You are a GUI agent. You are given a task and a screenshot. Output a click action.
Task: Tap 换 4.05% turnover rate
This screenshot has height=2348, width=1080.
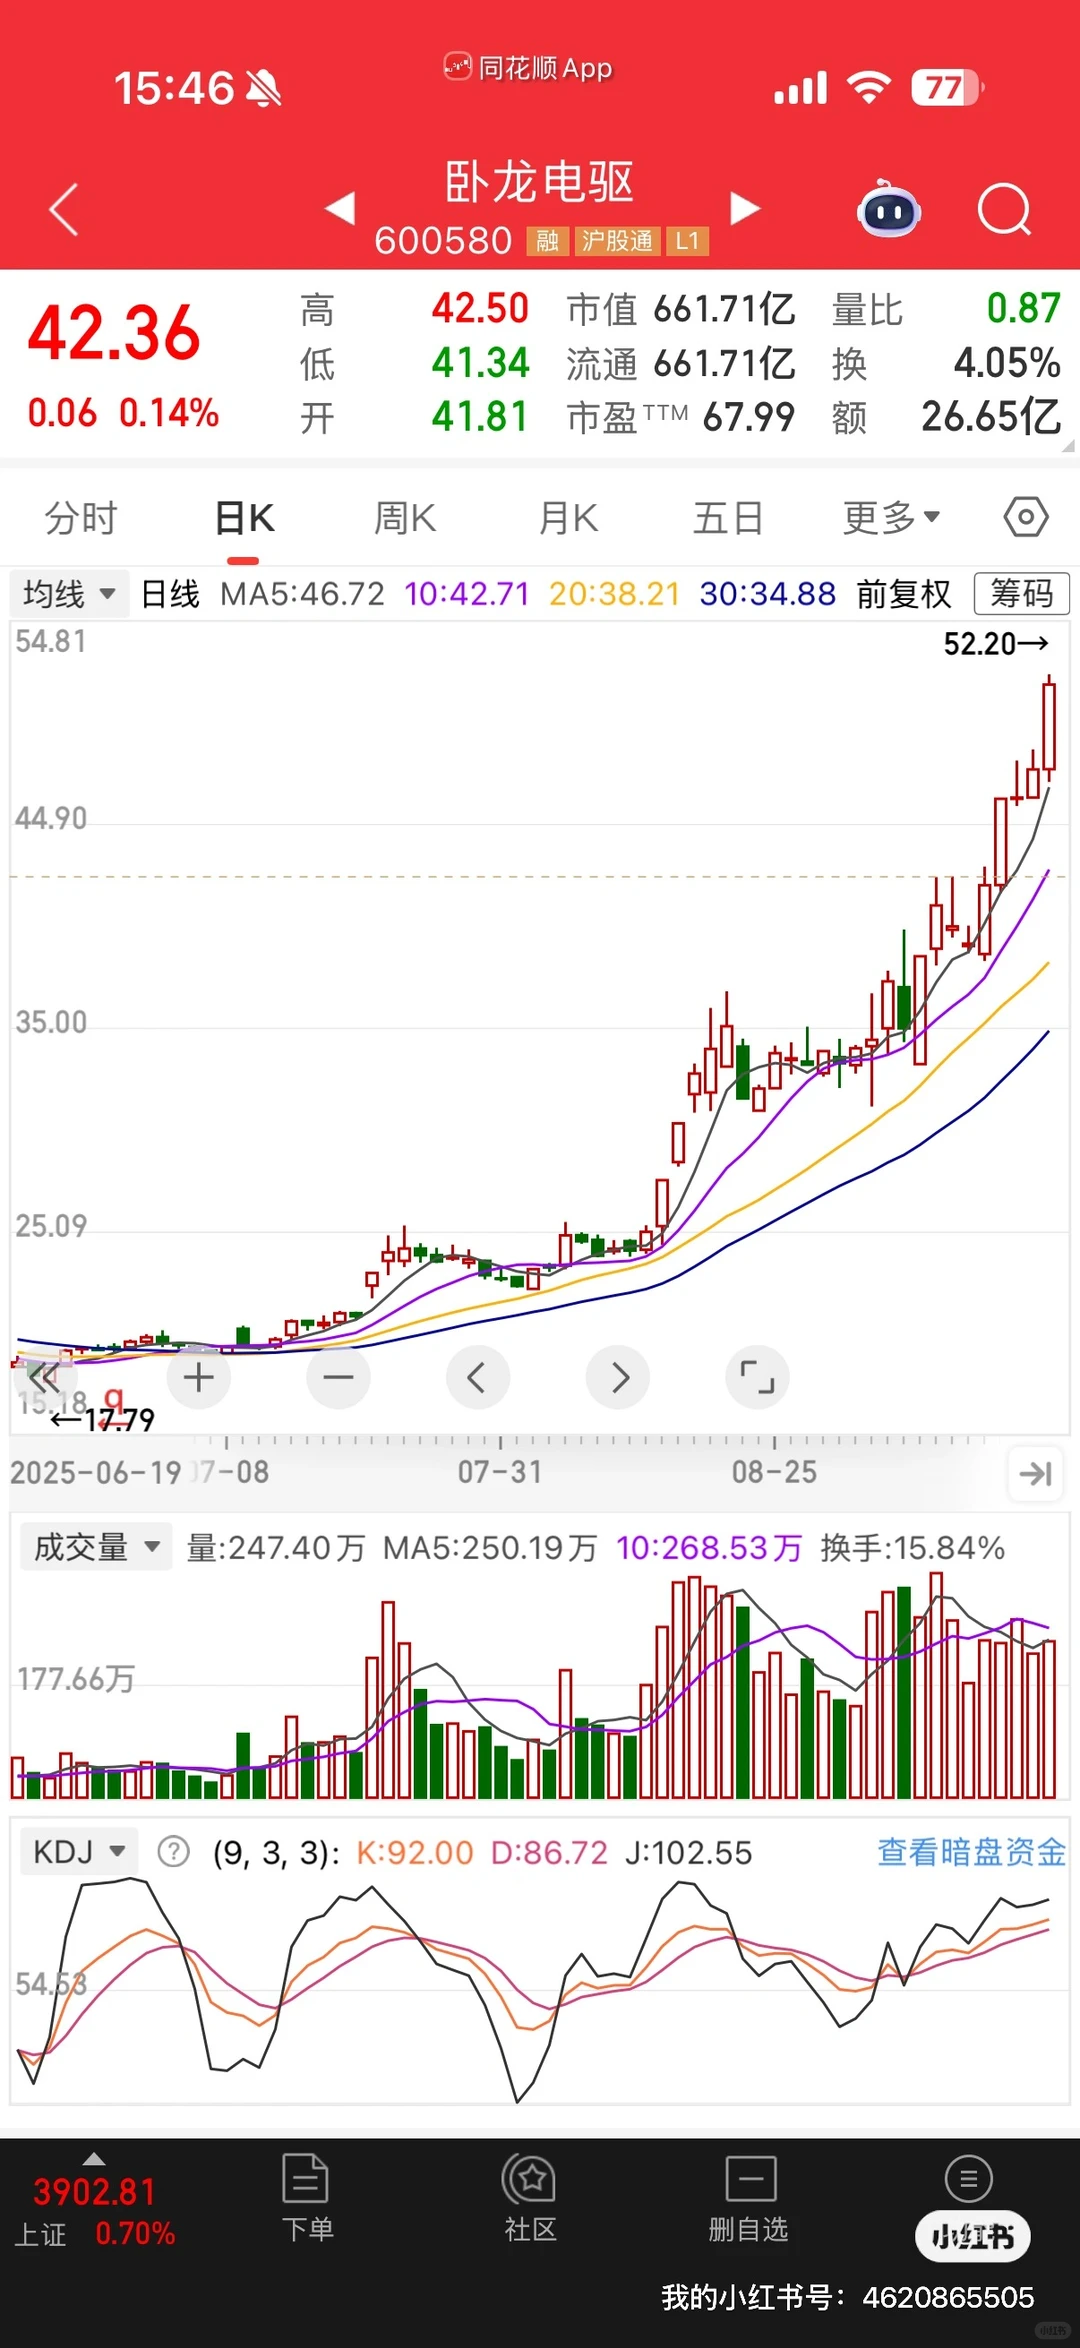pos(946,363)
